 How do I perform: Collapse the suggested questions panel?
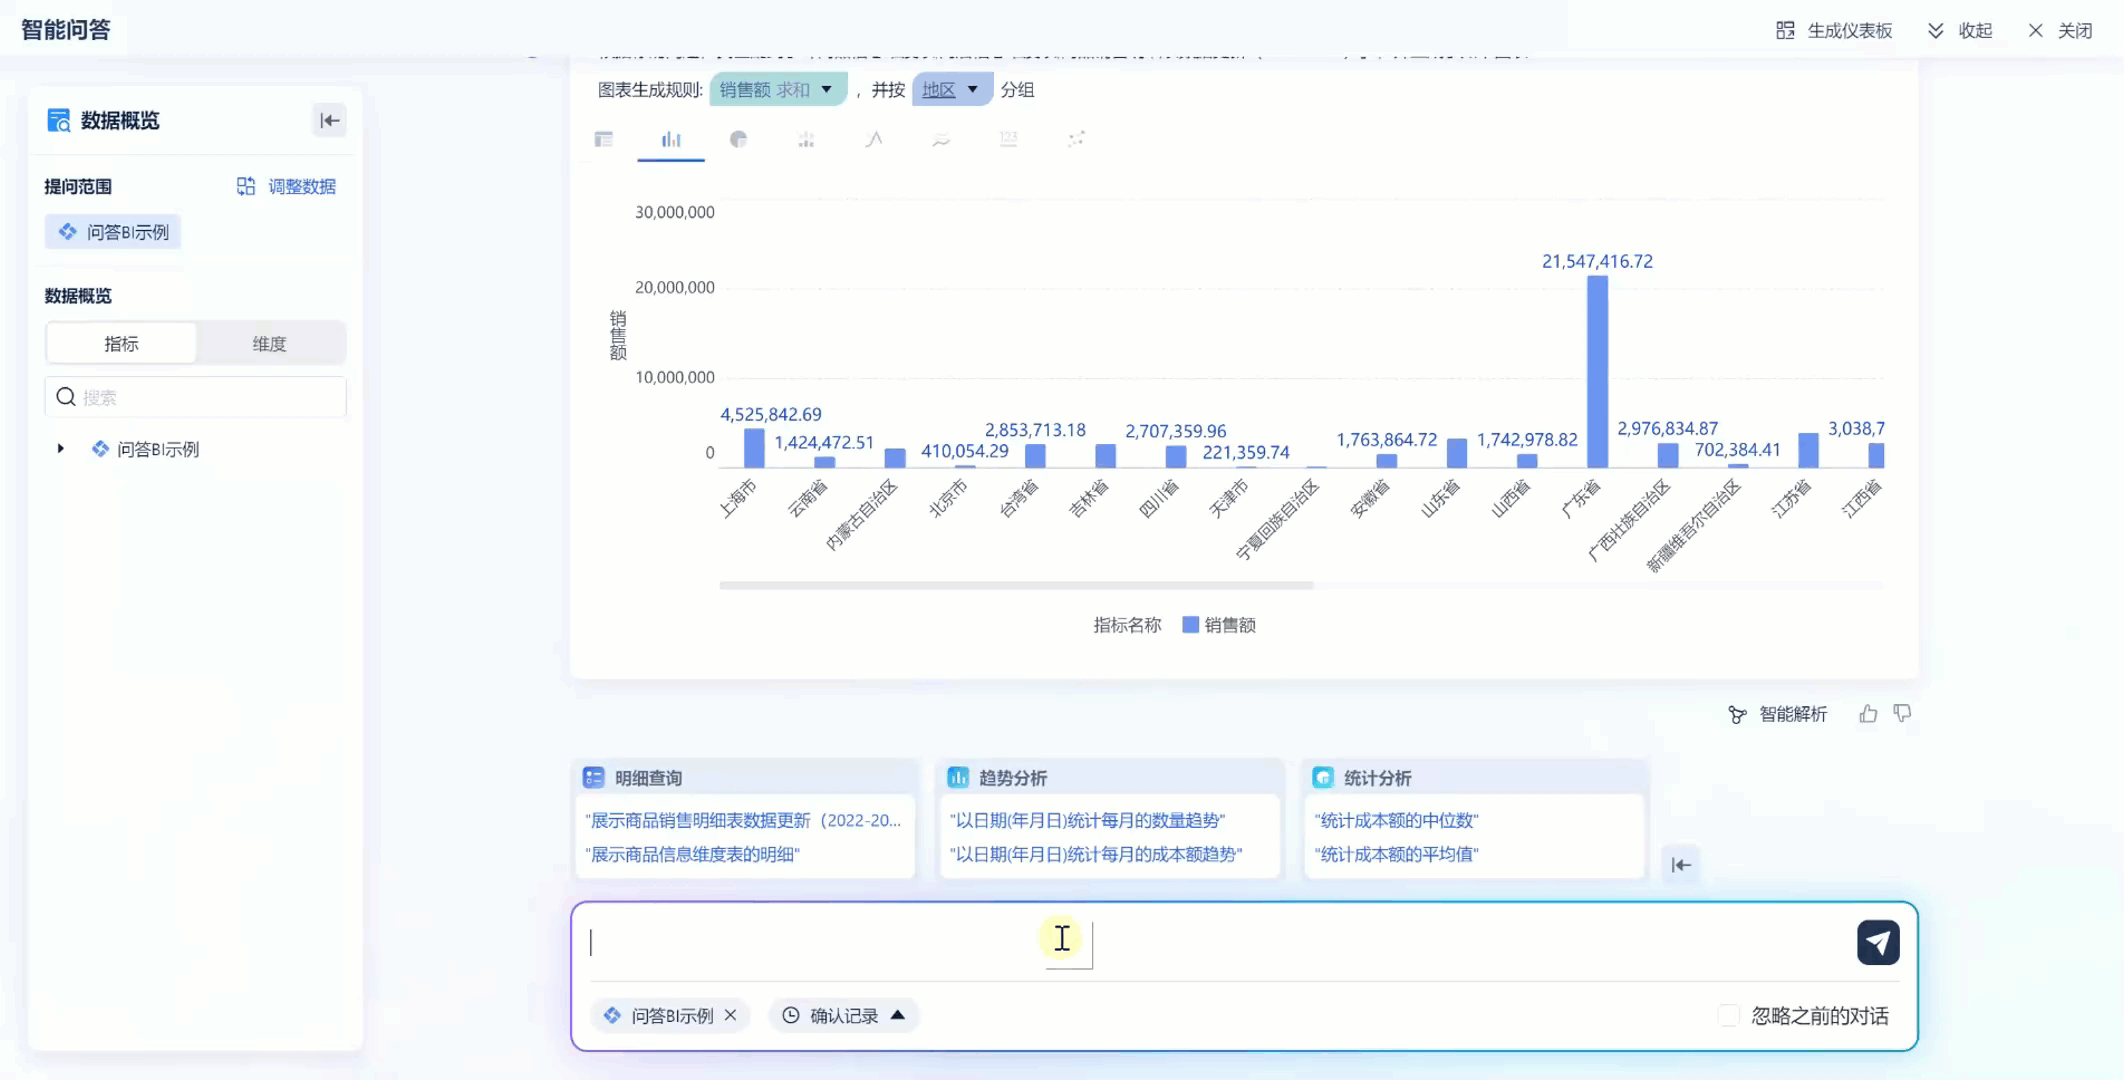[x=1681, y=865]
